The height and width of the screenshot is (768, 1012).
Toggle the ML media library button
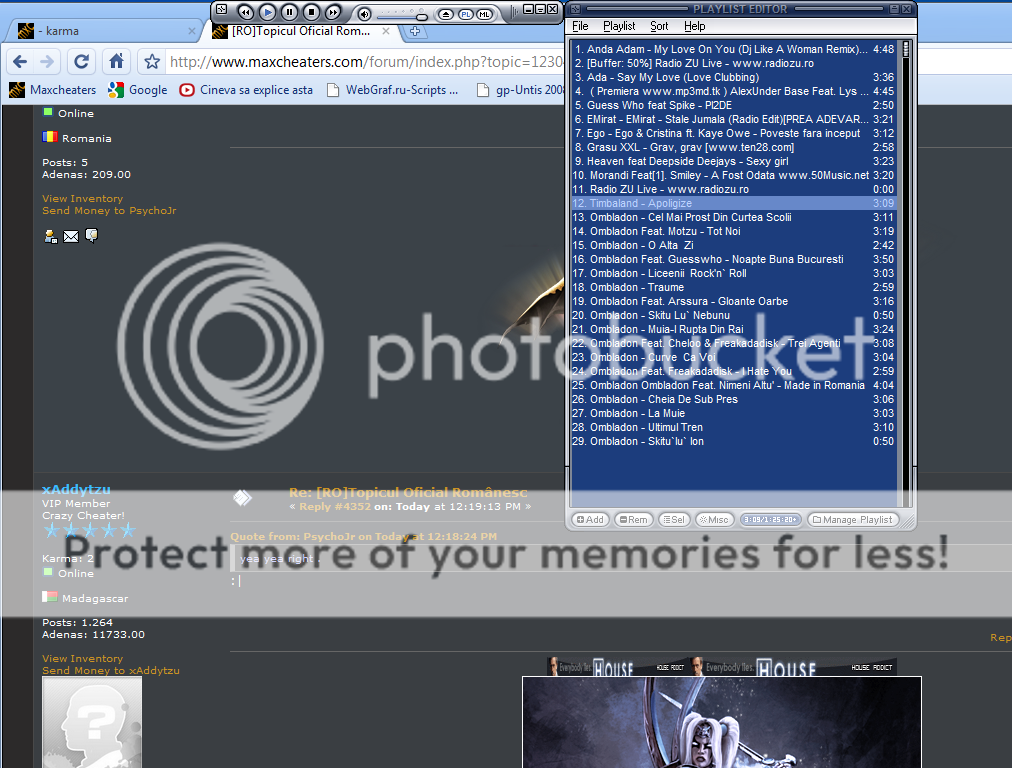tap(485, 14)
